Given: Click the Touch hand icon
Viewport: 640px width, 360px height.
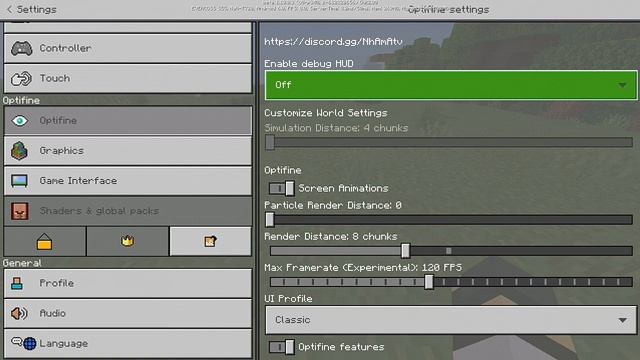Looking at the screenshot, I should pyautogui.click(x=21, y=78).
